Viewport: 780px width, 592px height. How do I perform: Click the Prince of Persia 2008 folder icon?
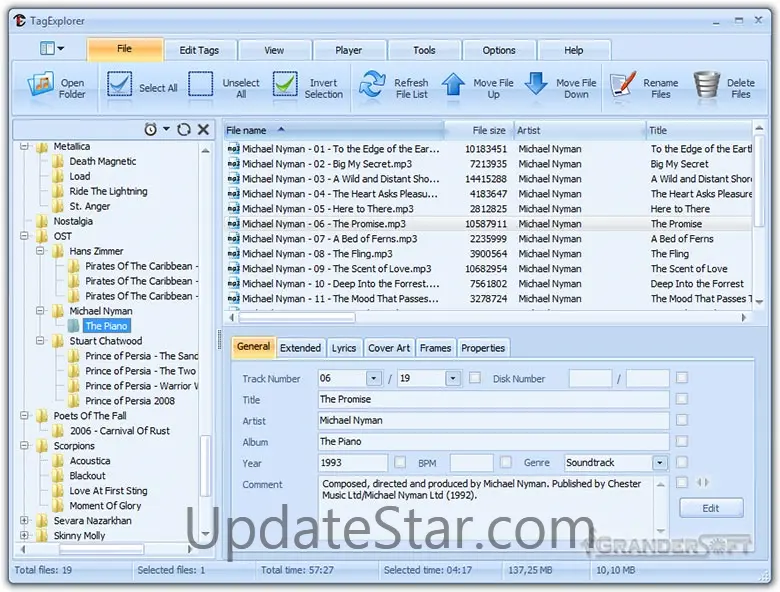point(74,400)
